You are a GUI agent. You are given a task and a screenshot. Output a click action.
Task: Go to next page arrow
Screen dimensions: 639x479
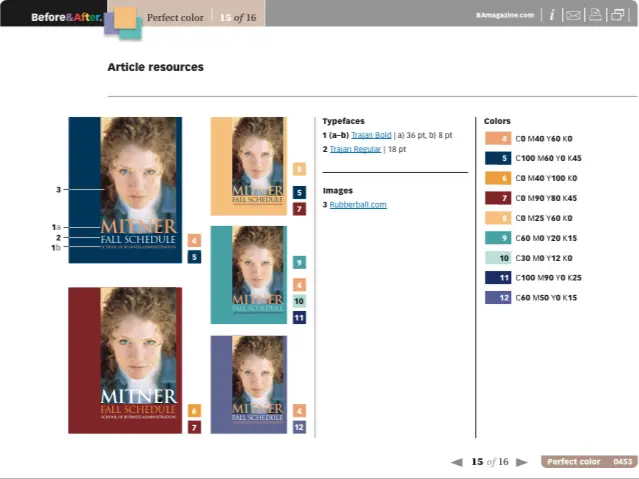click(x=521, y=462)
